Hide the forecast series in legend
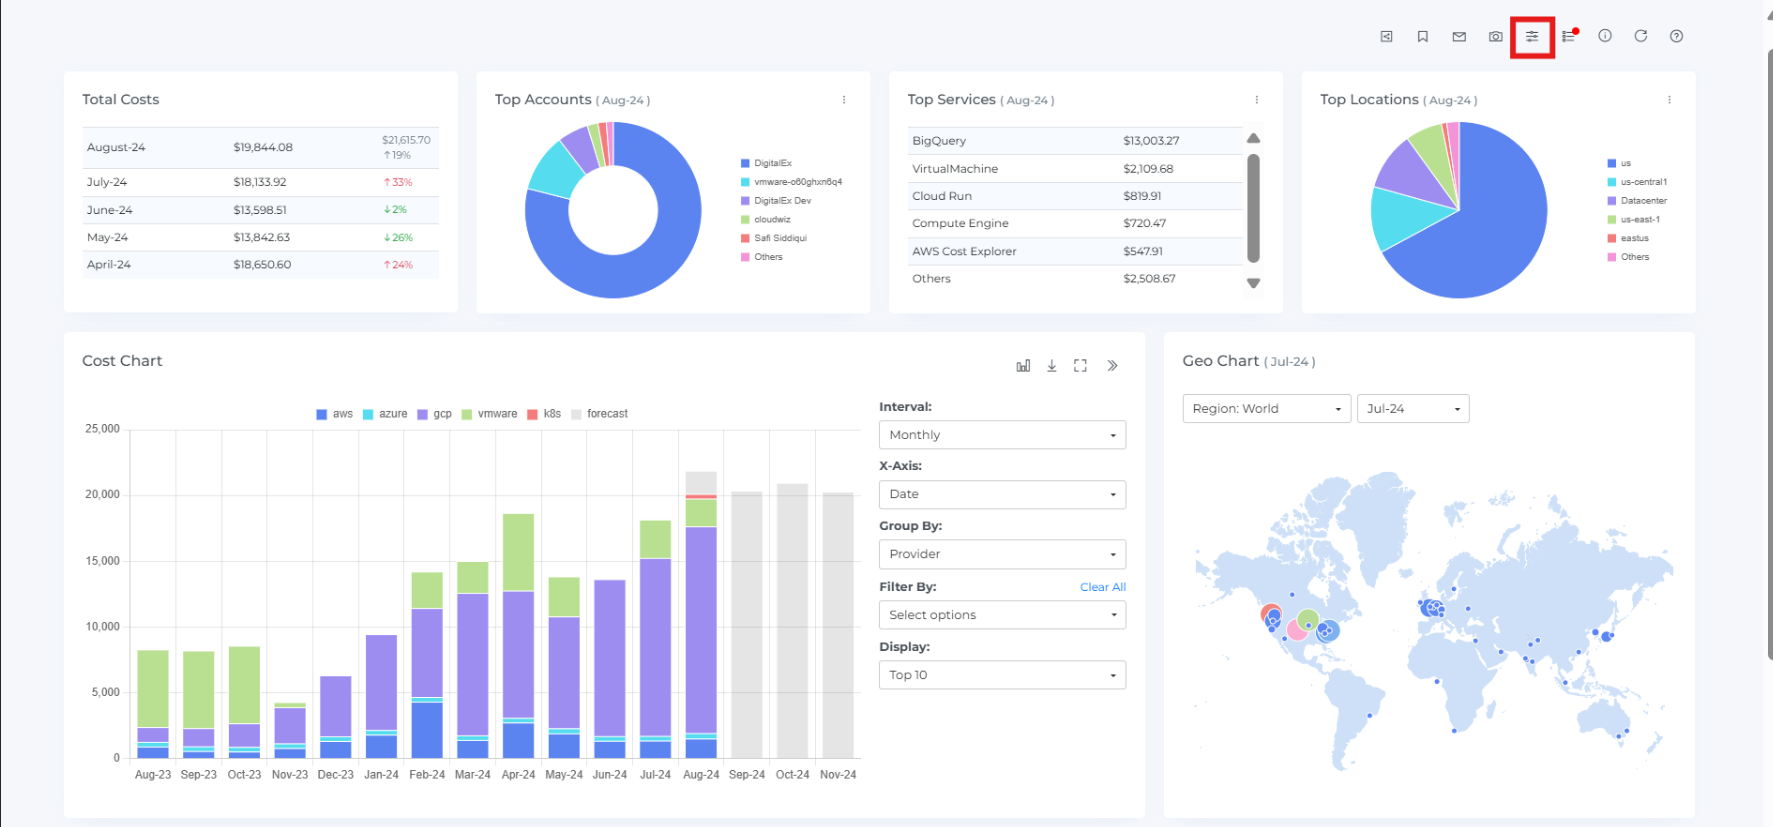This screenshot has width=1773, height=827. pos(599,414)
